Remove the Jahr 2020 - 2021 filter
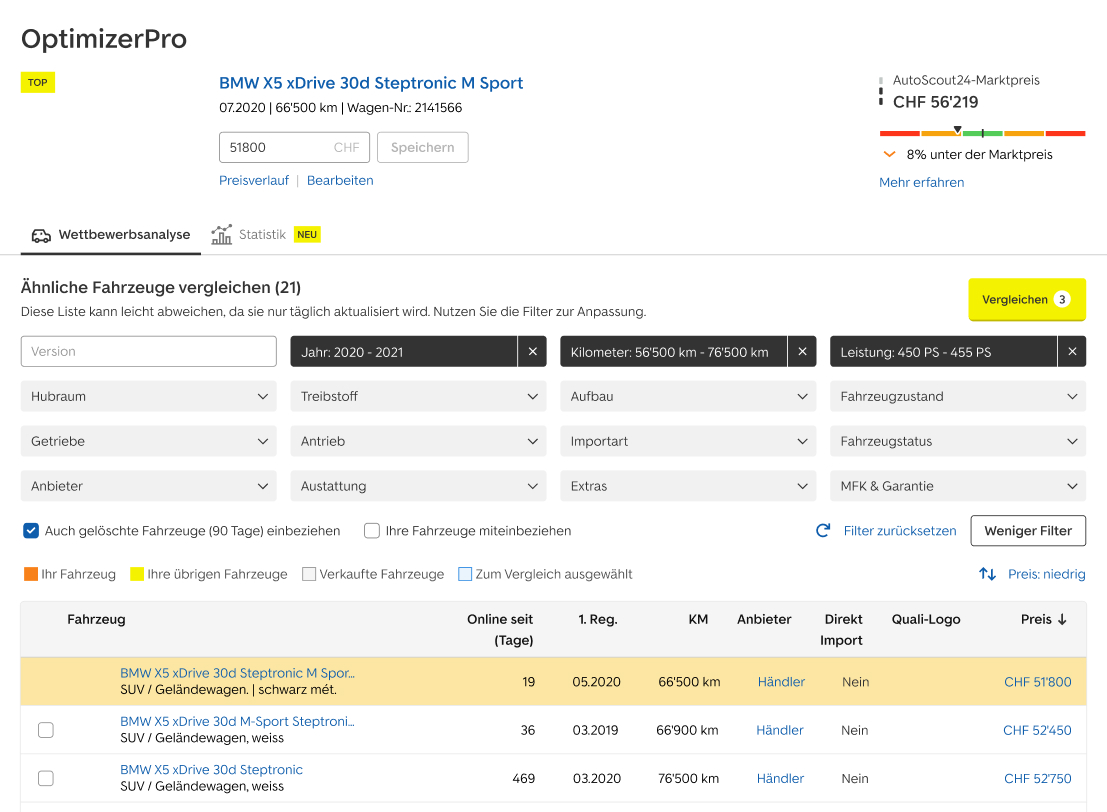Screen dimensions: 1107x812 coord(532,352)
